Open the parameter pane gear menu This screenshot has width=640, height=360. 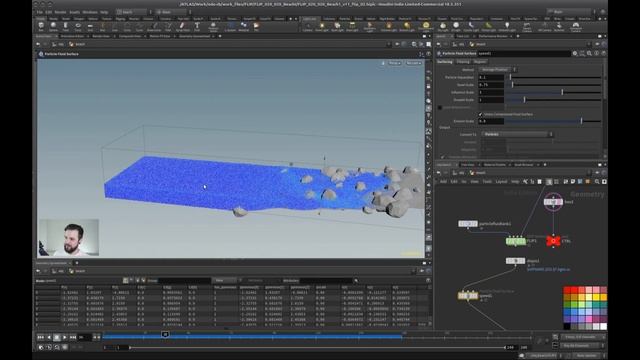pos(575,53)
